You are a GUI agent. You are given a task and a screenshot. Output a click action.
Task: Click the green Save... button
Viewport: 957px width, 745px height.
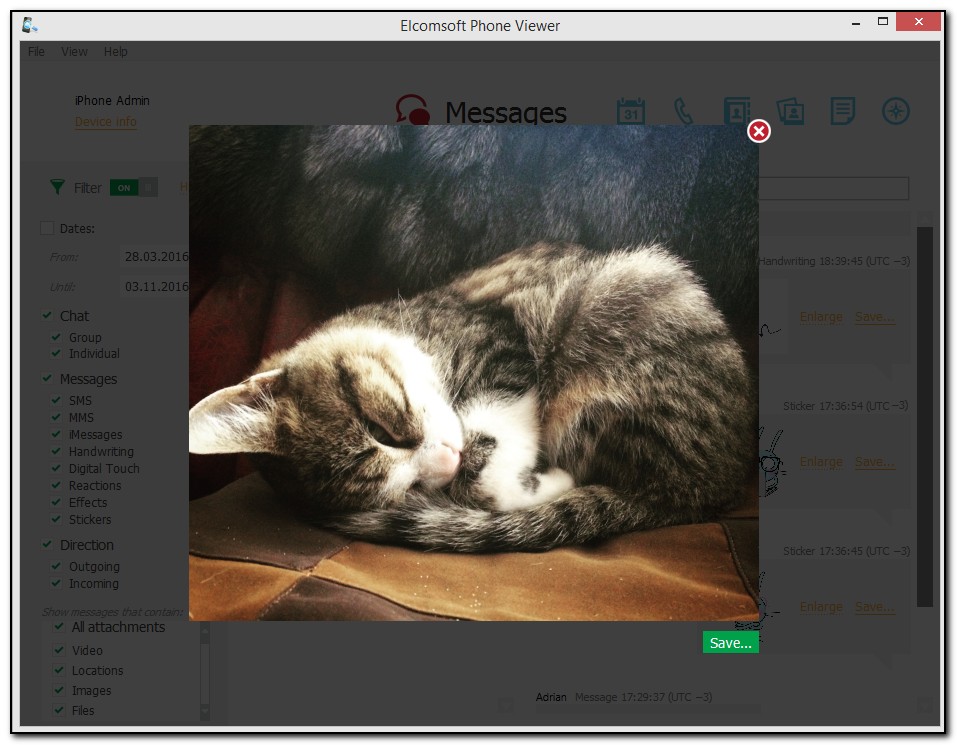730,643
